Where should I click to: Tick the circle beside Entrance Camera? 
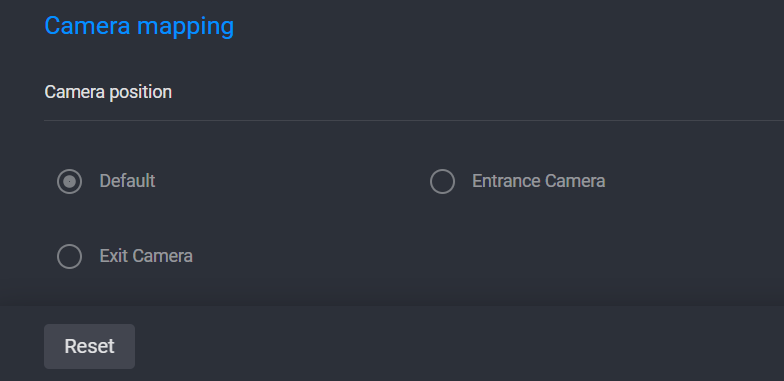442,182
